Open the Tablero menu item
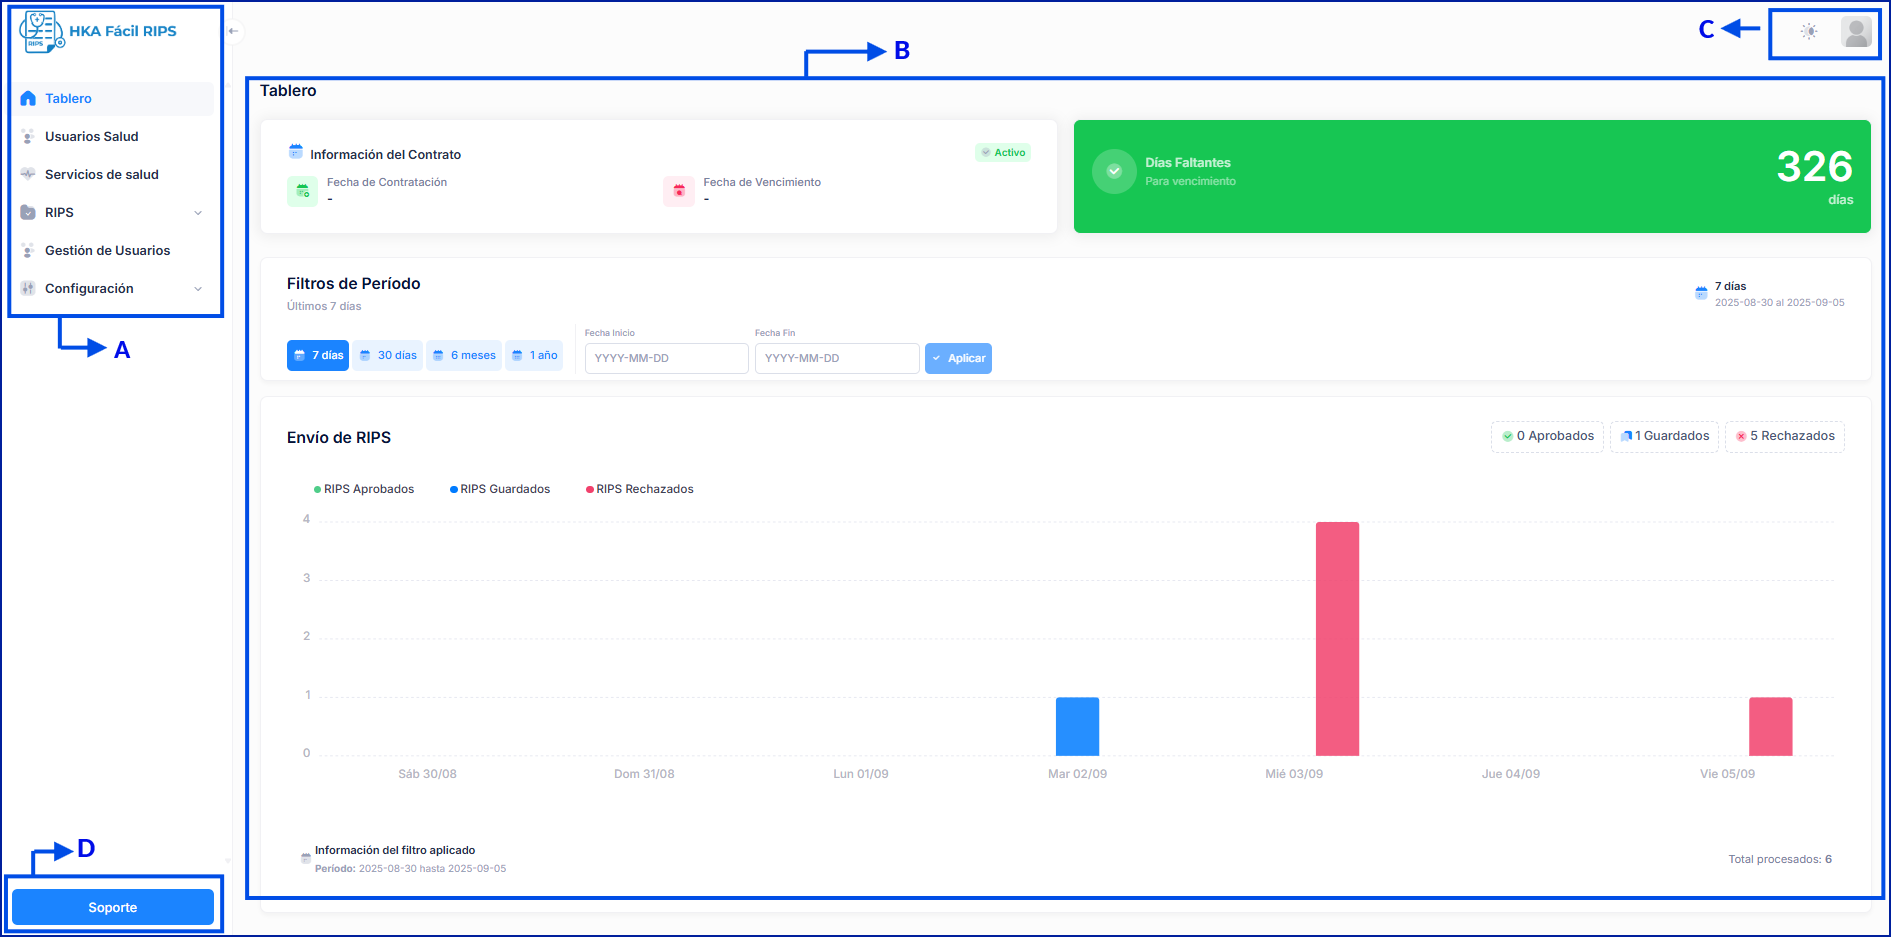 tap(68, 99)
